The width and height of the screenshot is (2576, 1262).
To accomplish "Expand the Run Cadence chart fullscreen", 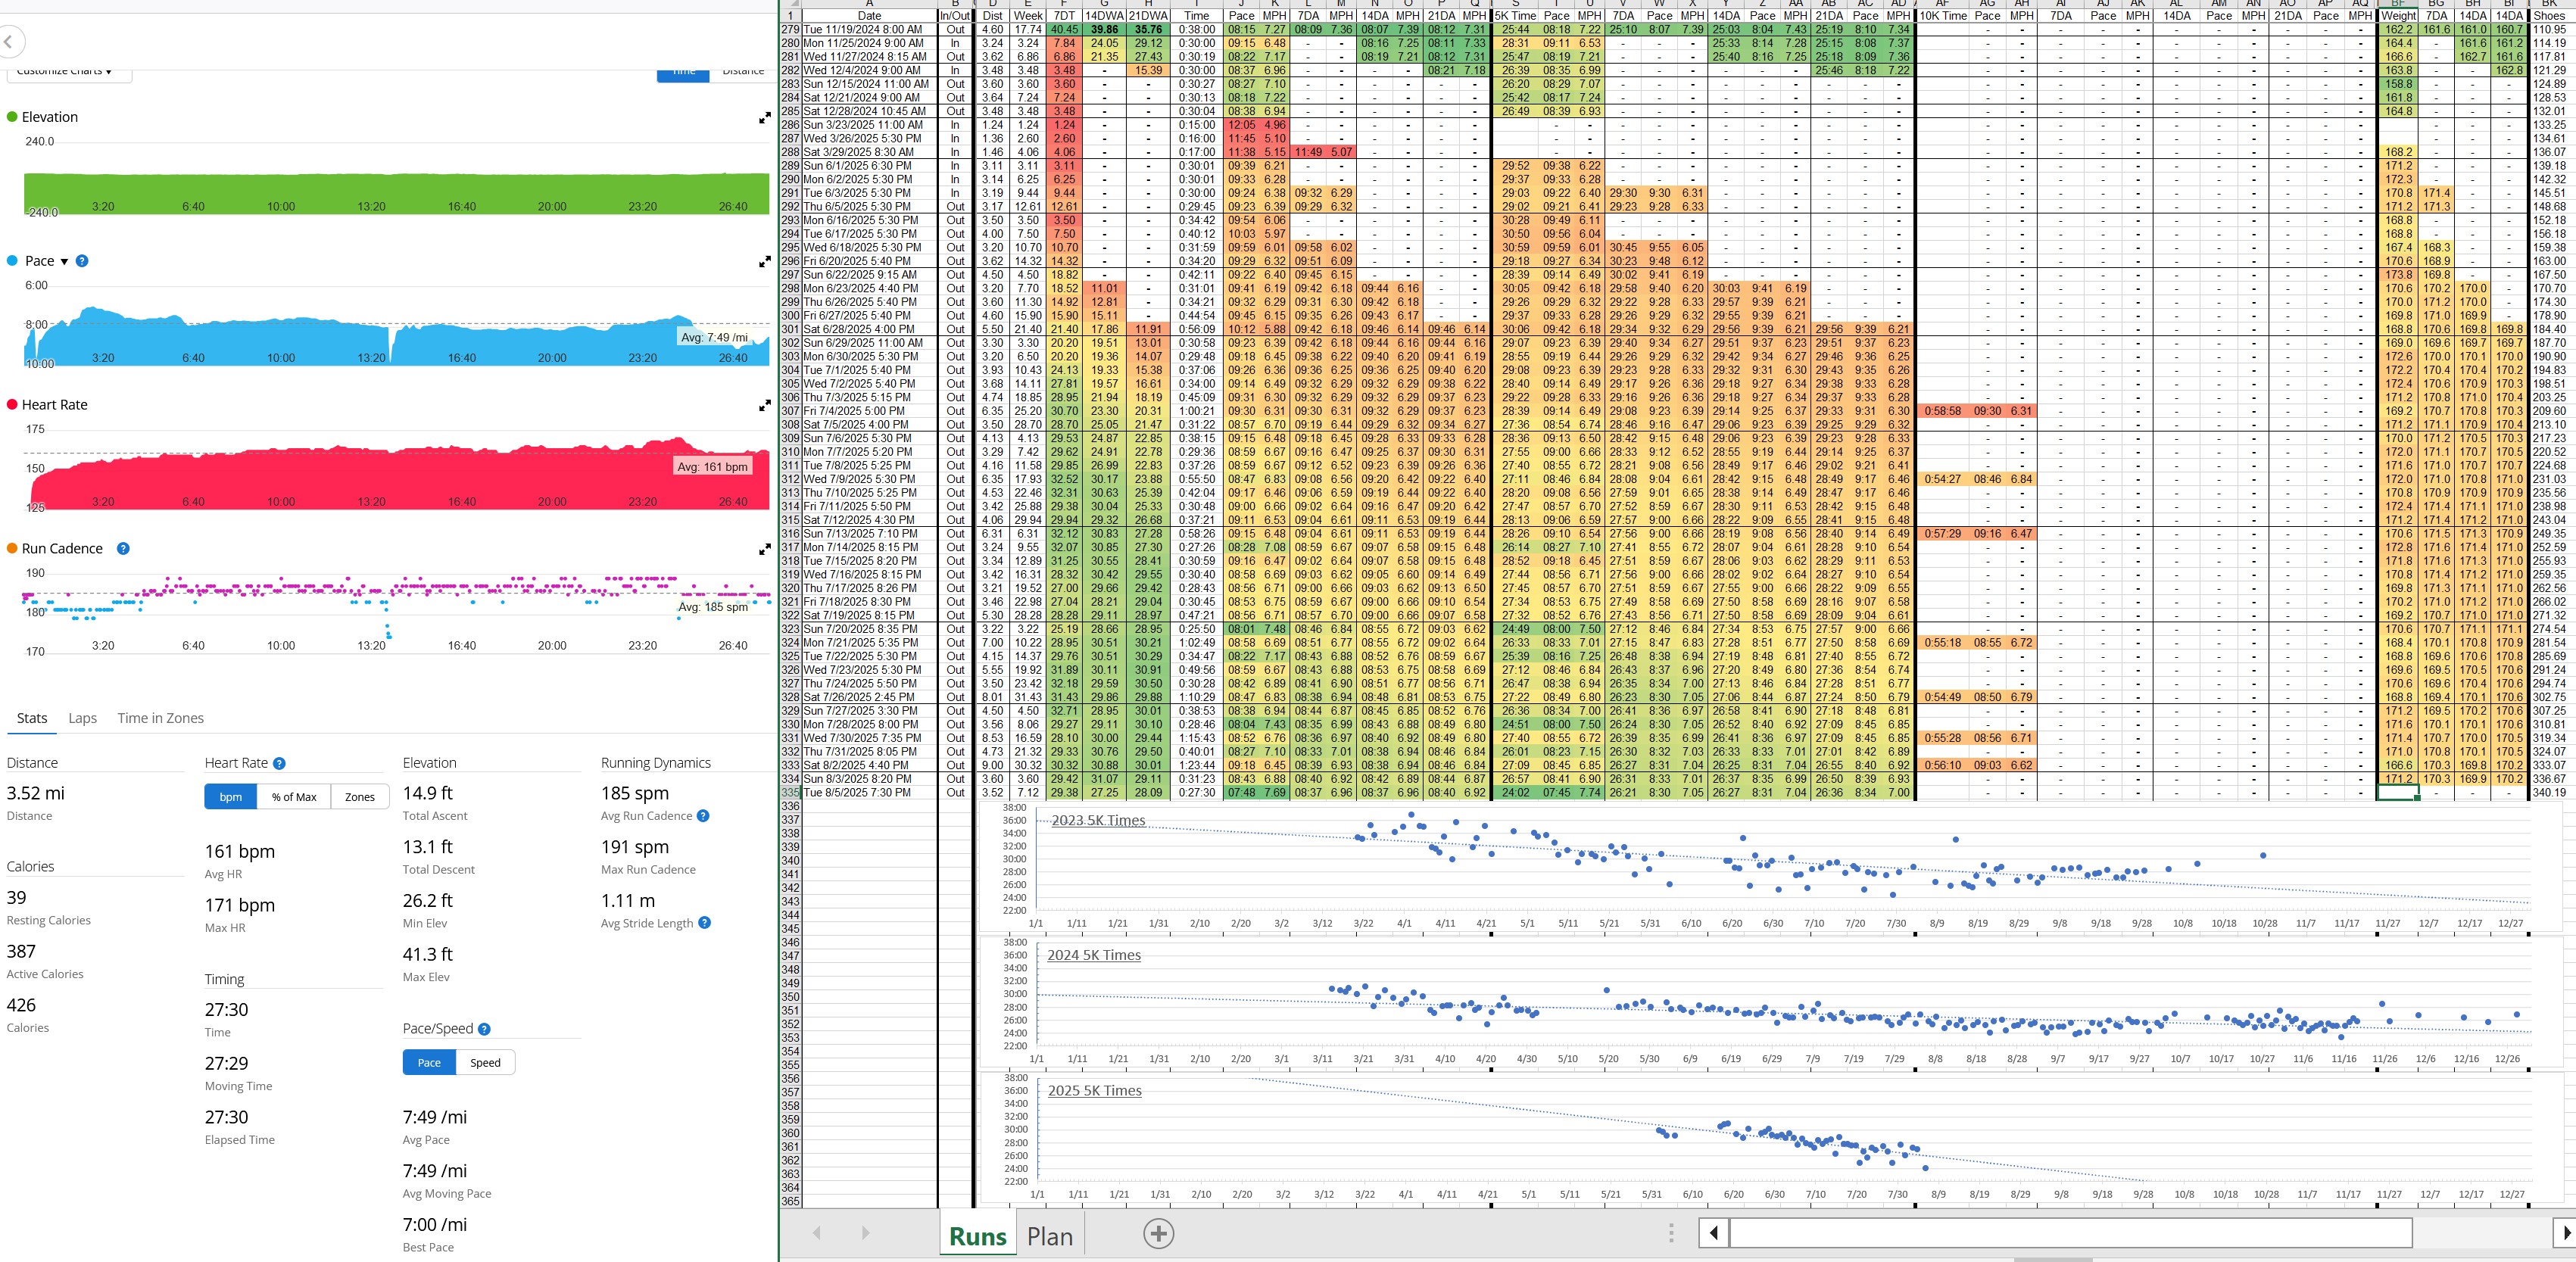I will pos(764,549).
